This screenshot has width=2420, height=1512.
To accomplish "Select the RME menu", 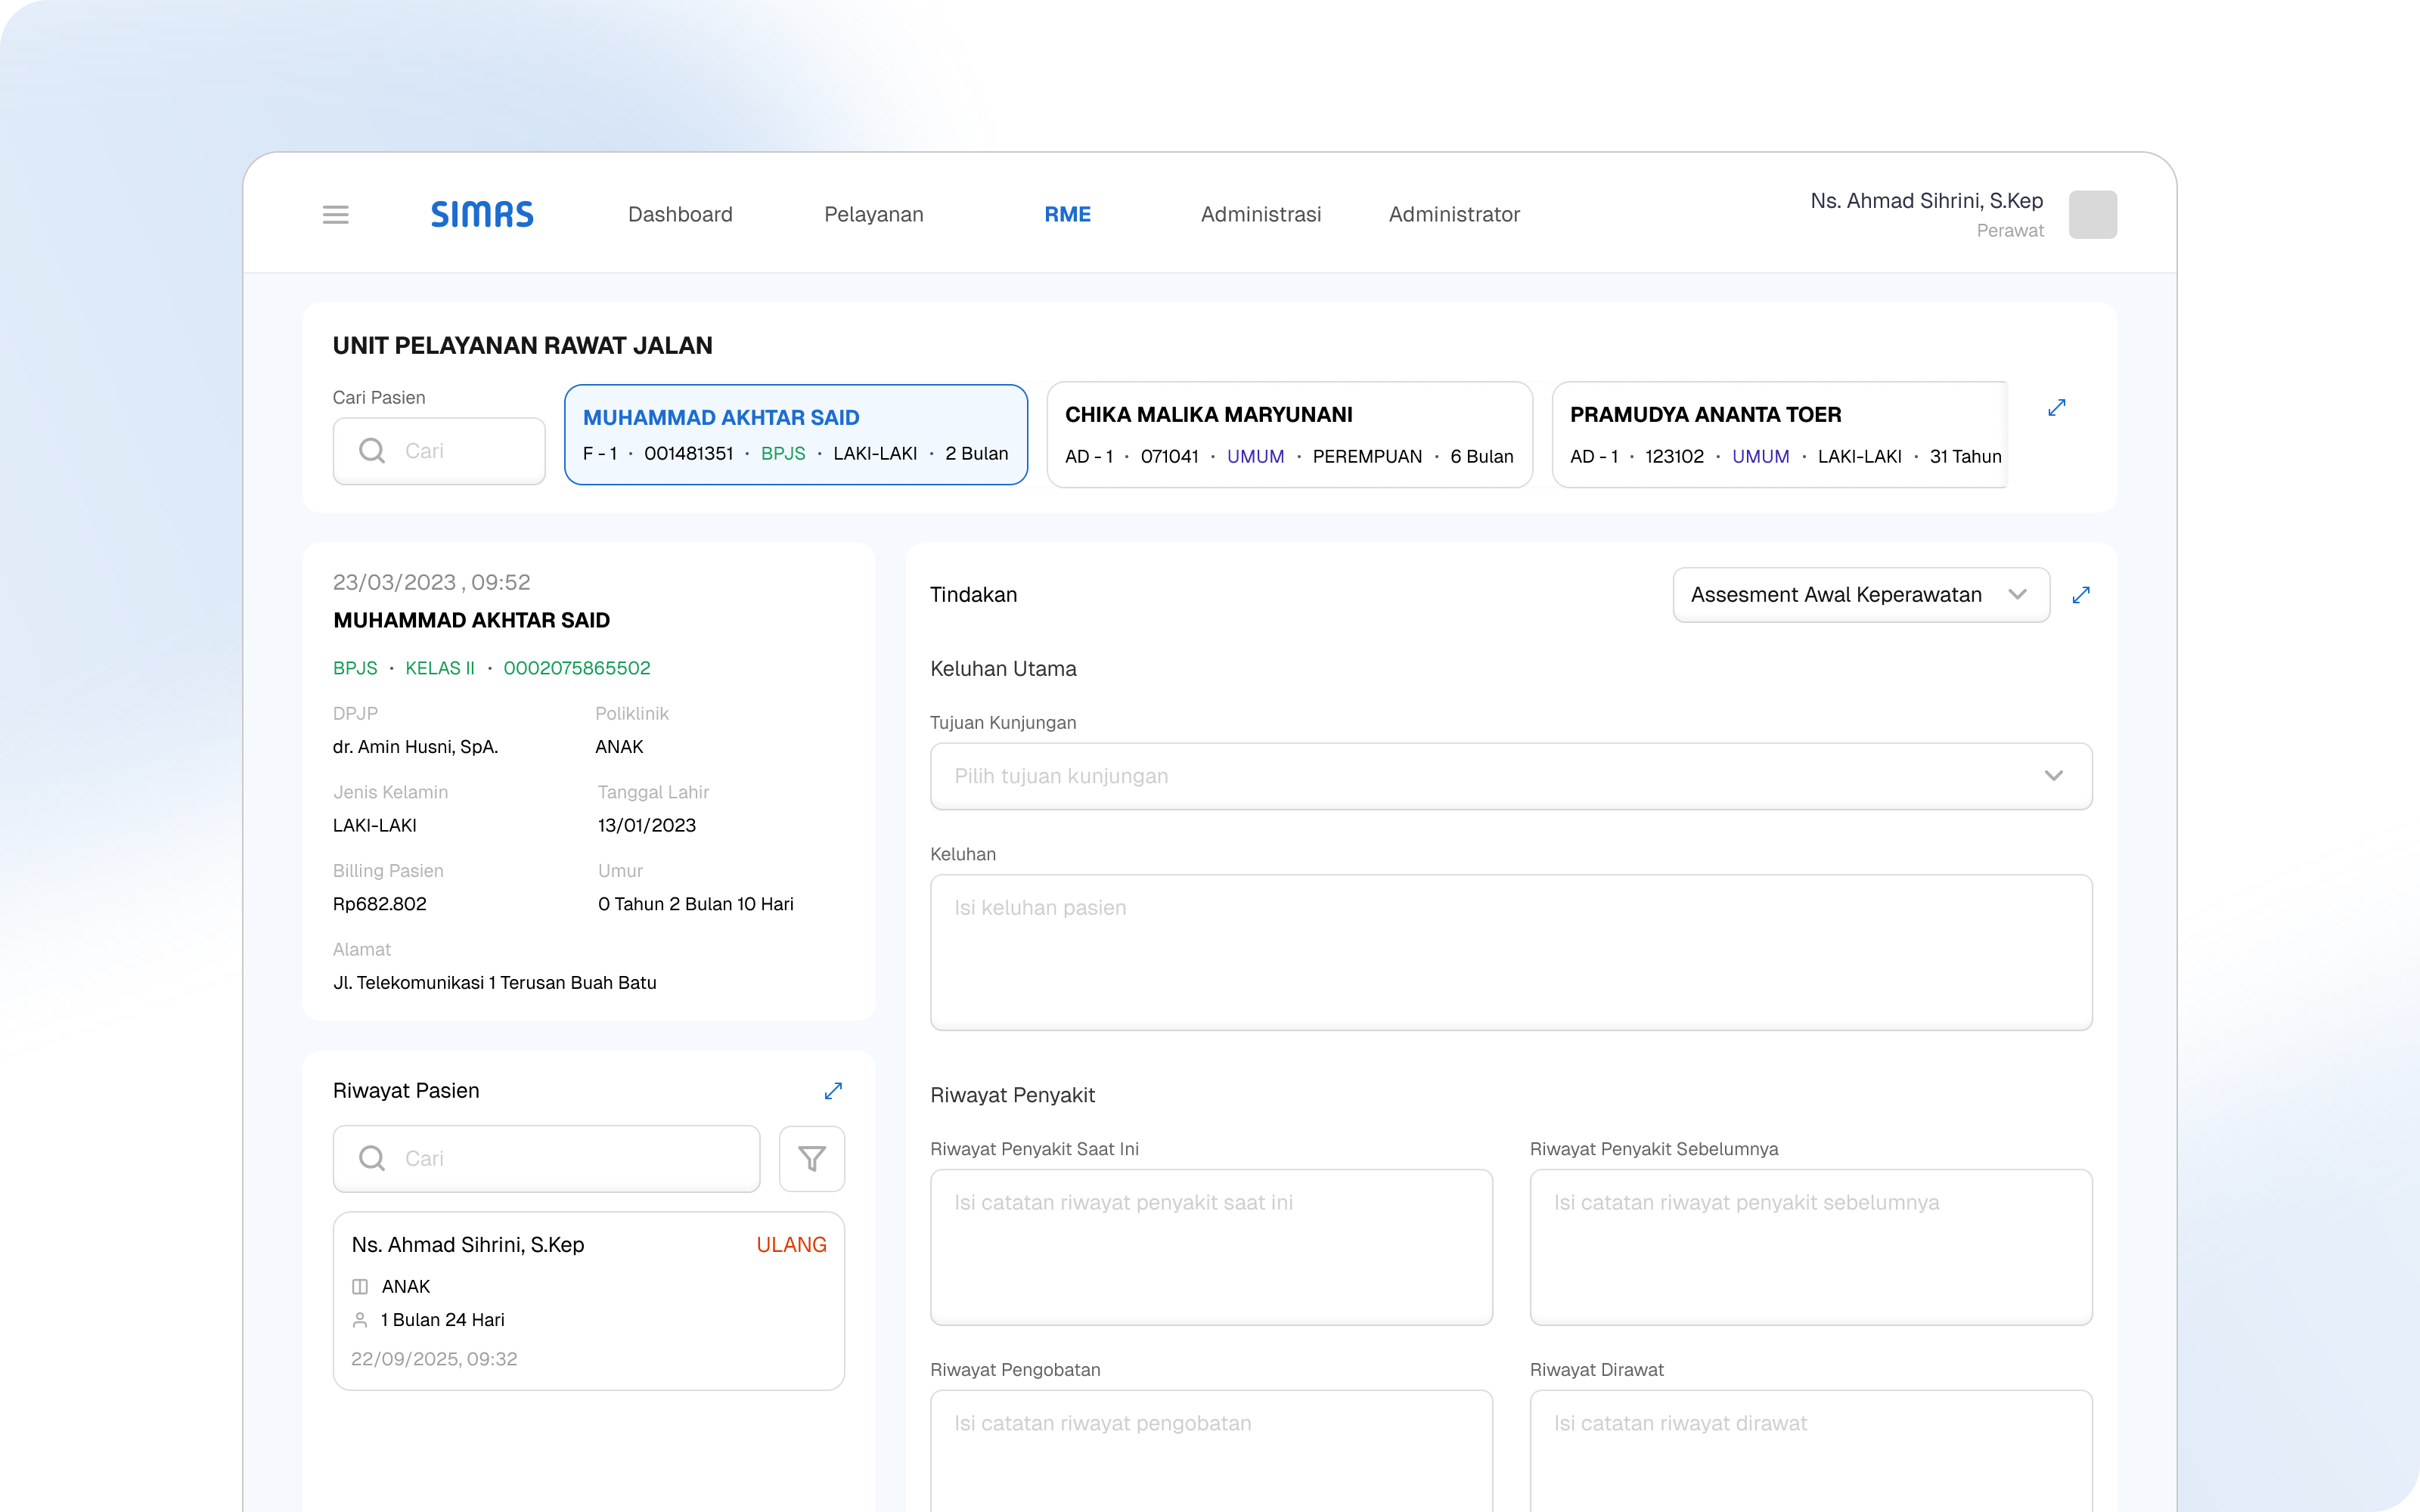I will 1067,214.
